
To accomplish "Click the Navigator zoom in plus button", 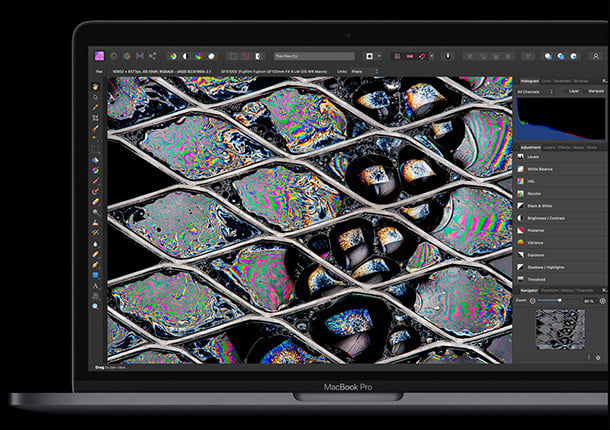I will pyautogui.click(x=603, y=301).
